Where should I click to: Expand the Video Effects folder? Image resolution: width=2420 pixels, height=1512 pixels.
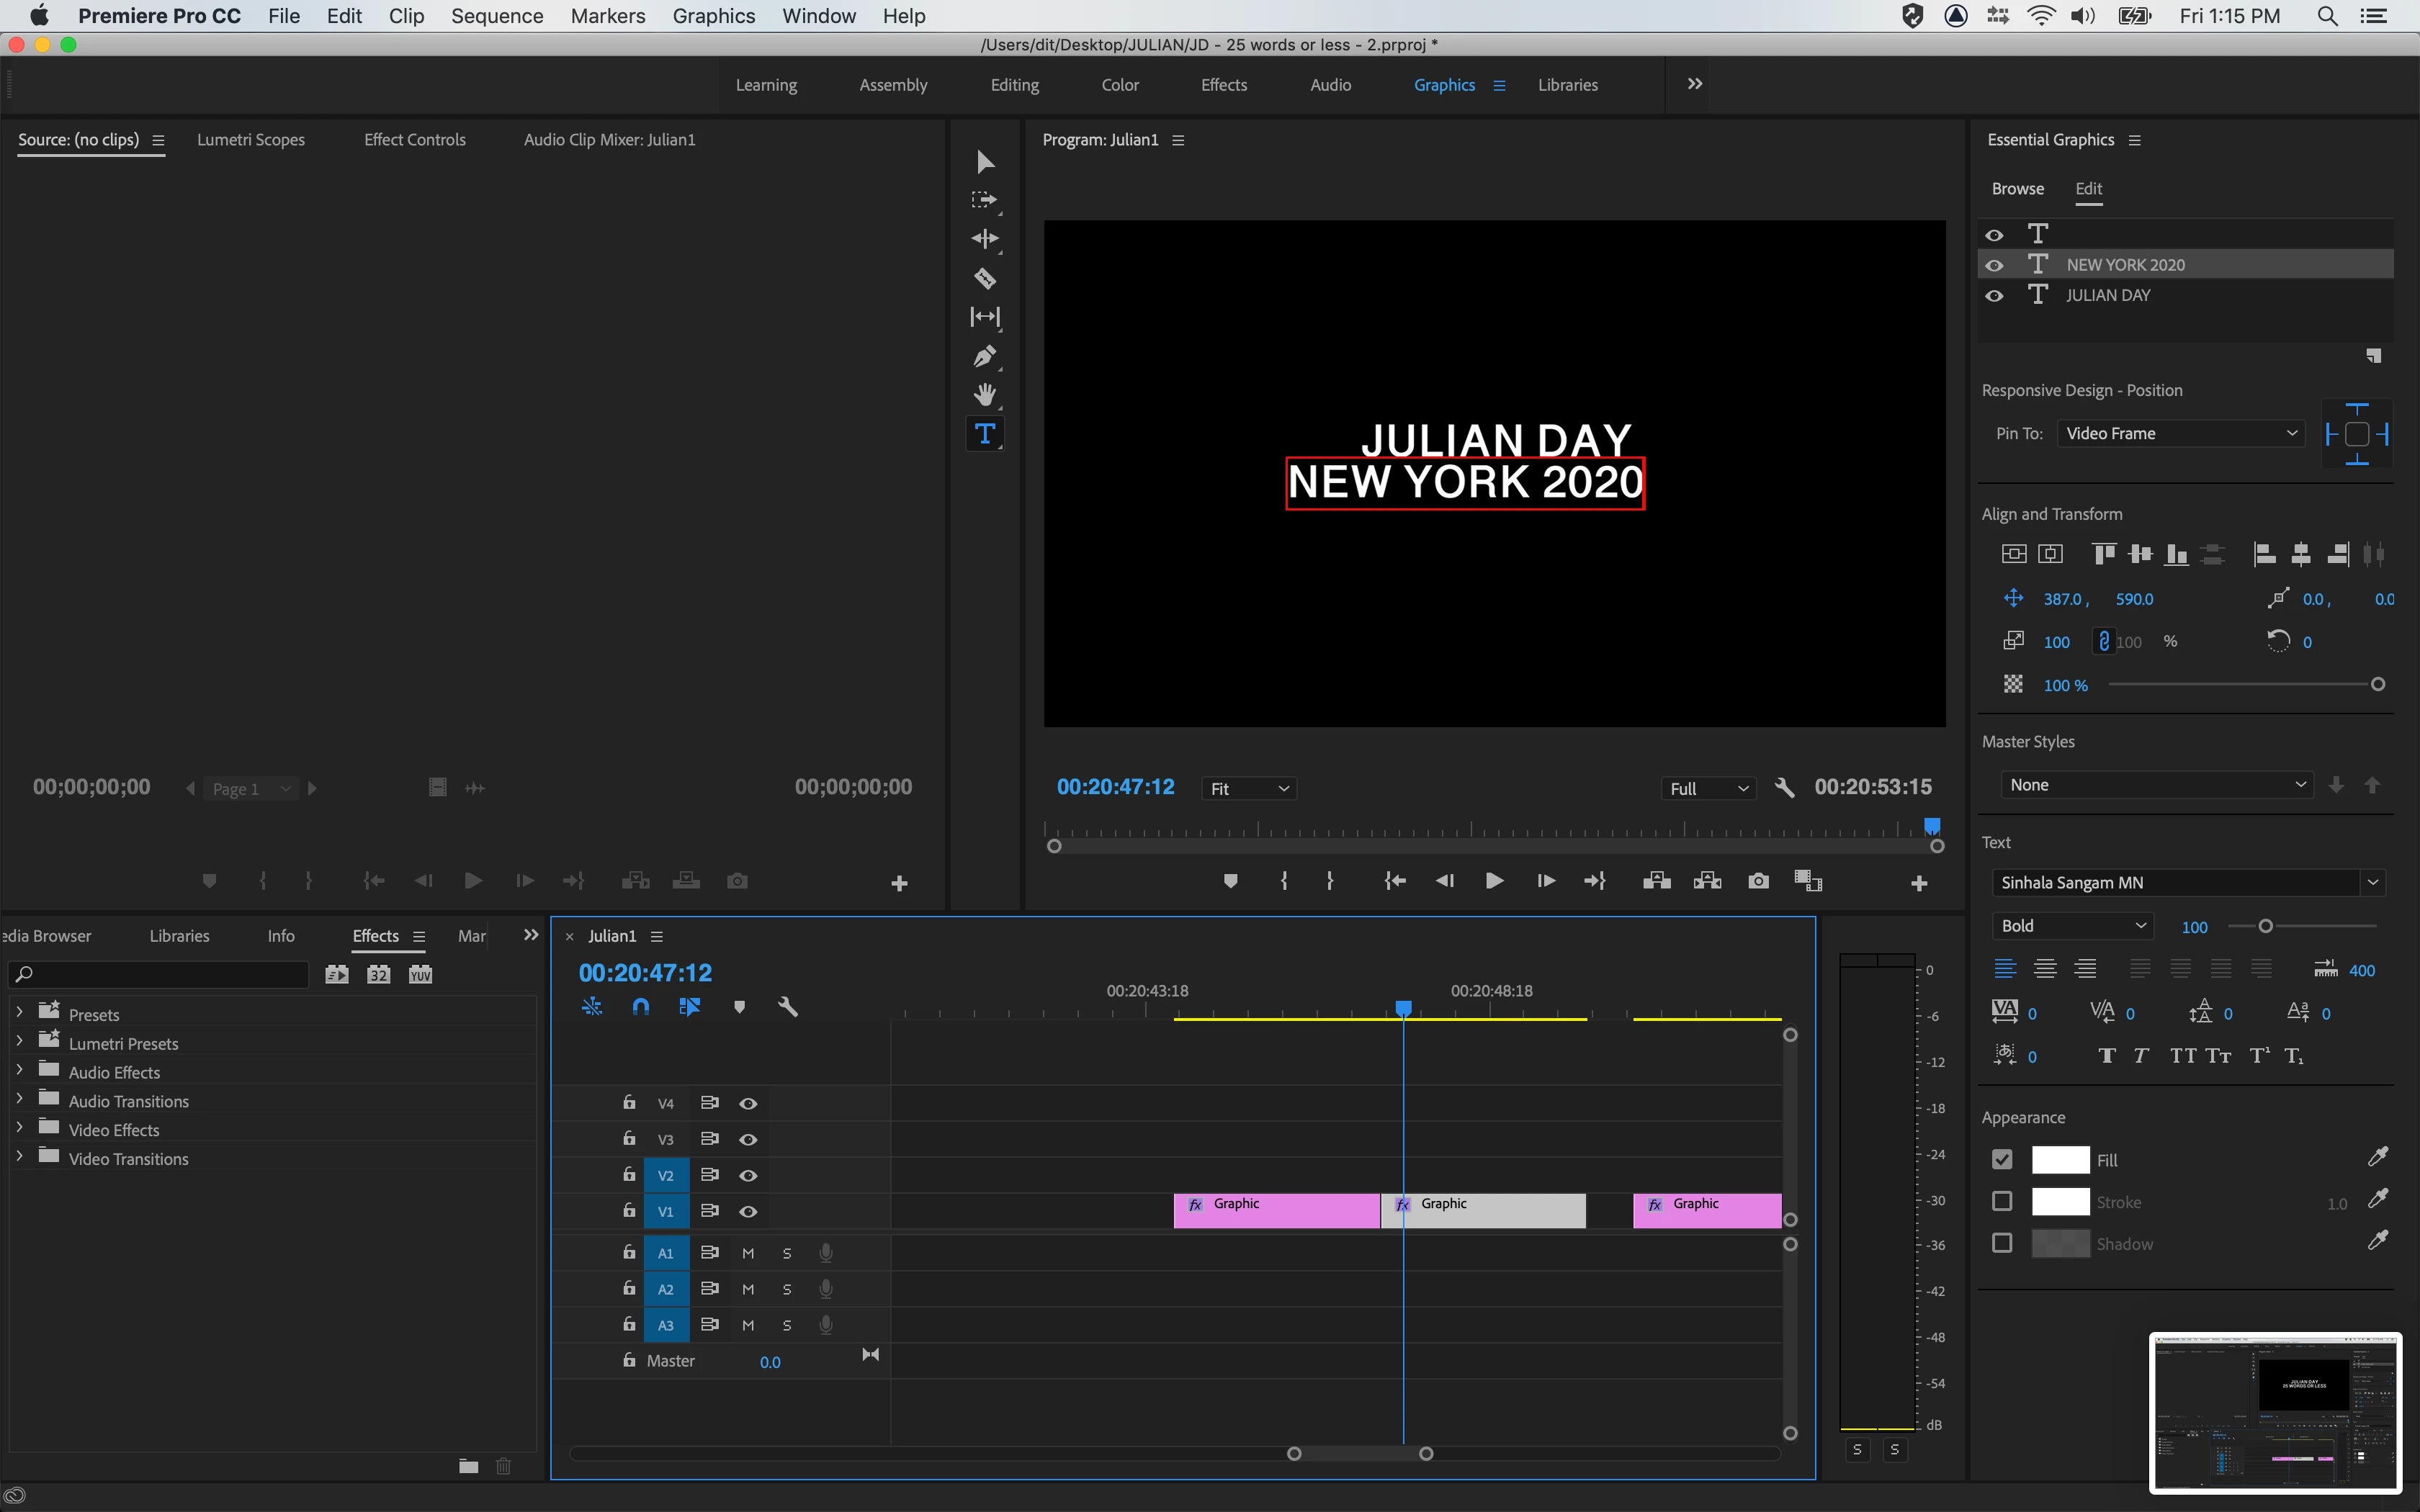pyautogui.click(x=19, y=1129)
